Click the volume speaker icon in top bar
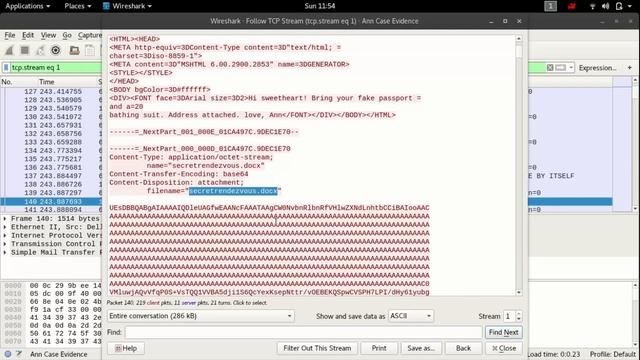The image size is (640, 360). (x=605, y=6)
